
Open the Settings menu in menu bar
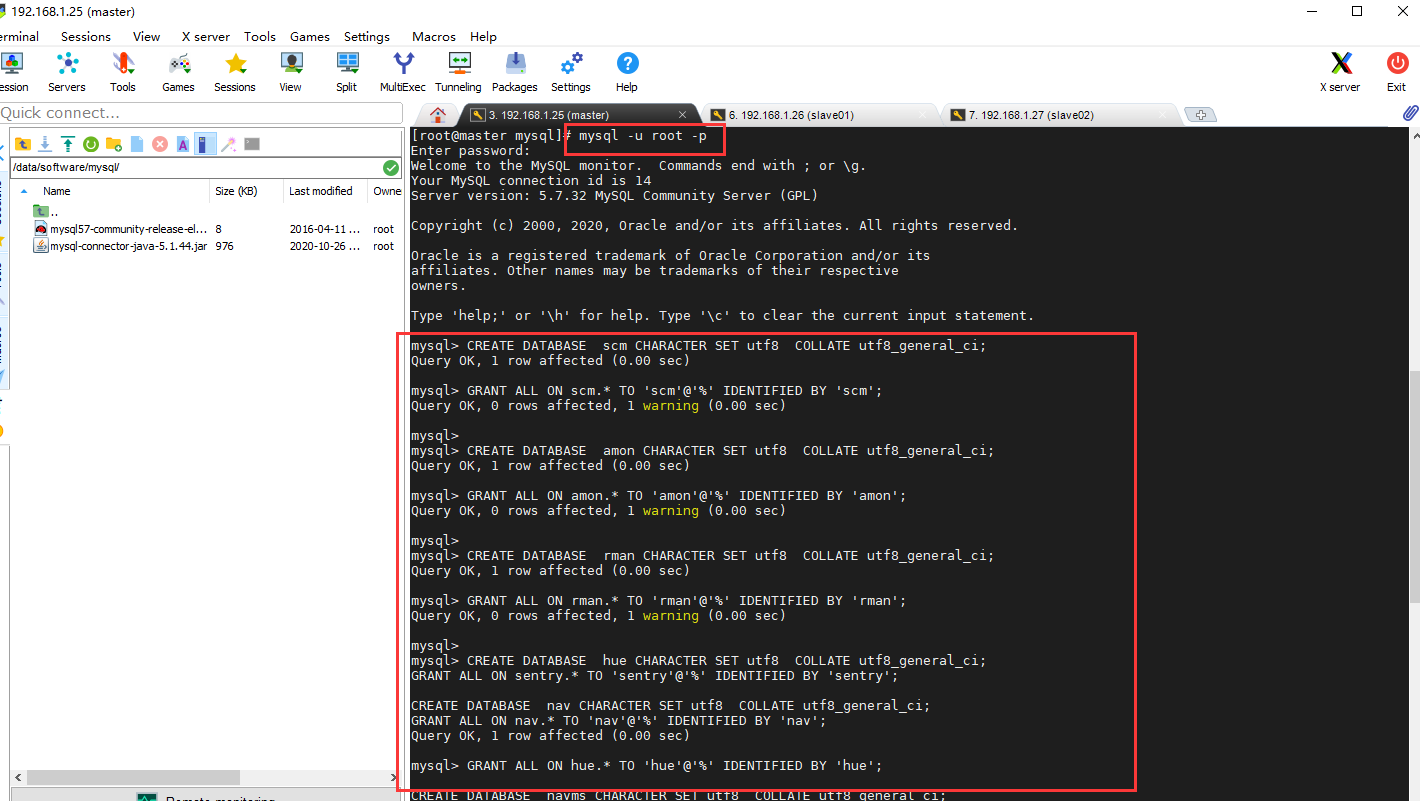pos(367,36)
